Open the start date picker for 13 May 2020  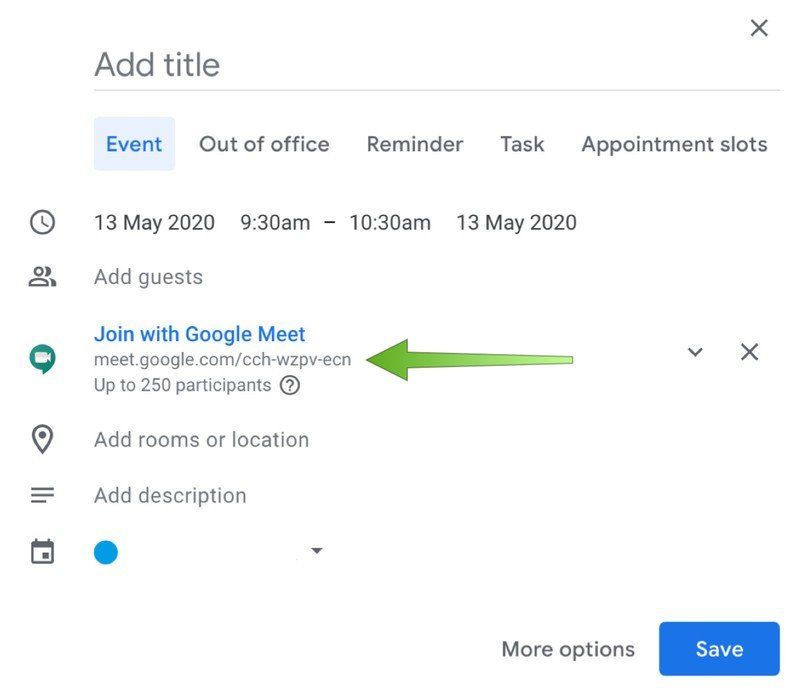154,222
